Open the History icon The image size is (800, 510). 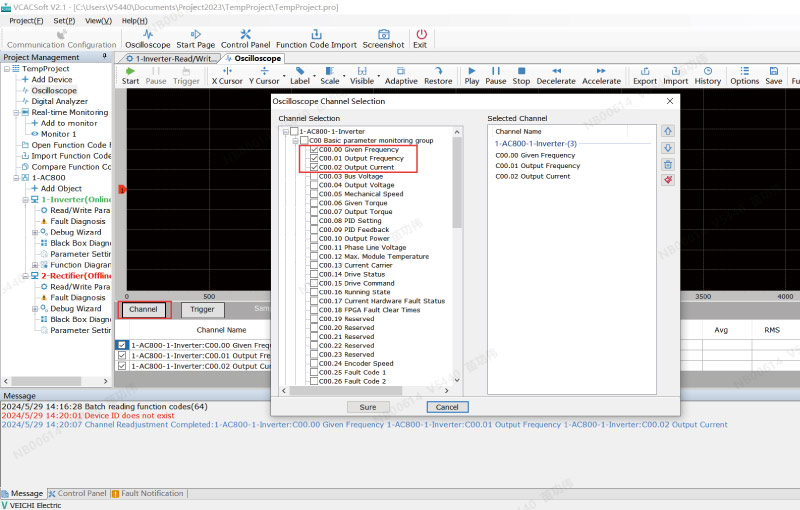(x=708, y=71)
